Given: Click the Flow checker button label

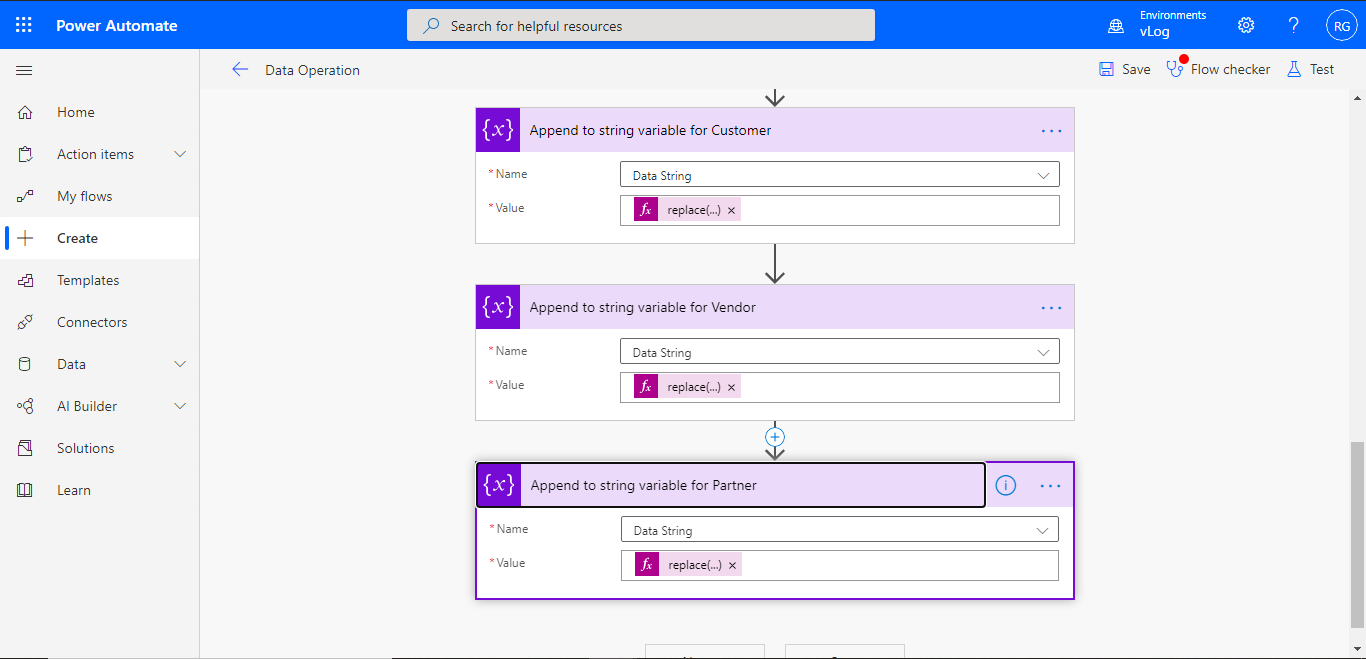Looking at the screenshot, I should [x=1230, y=69].
